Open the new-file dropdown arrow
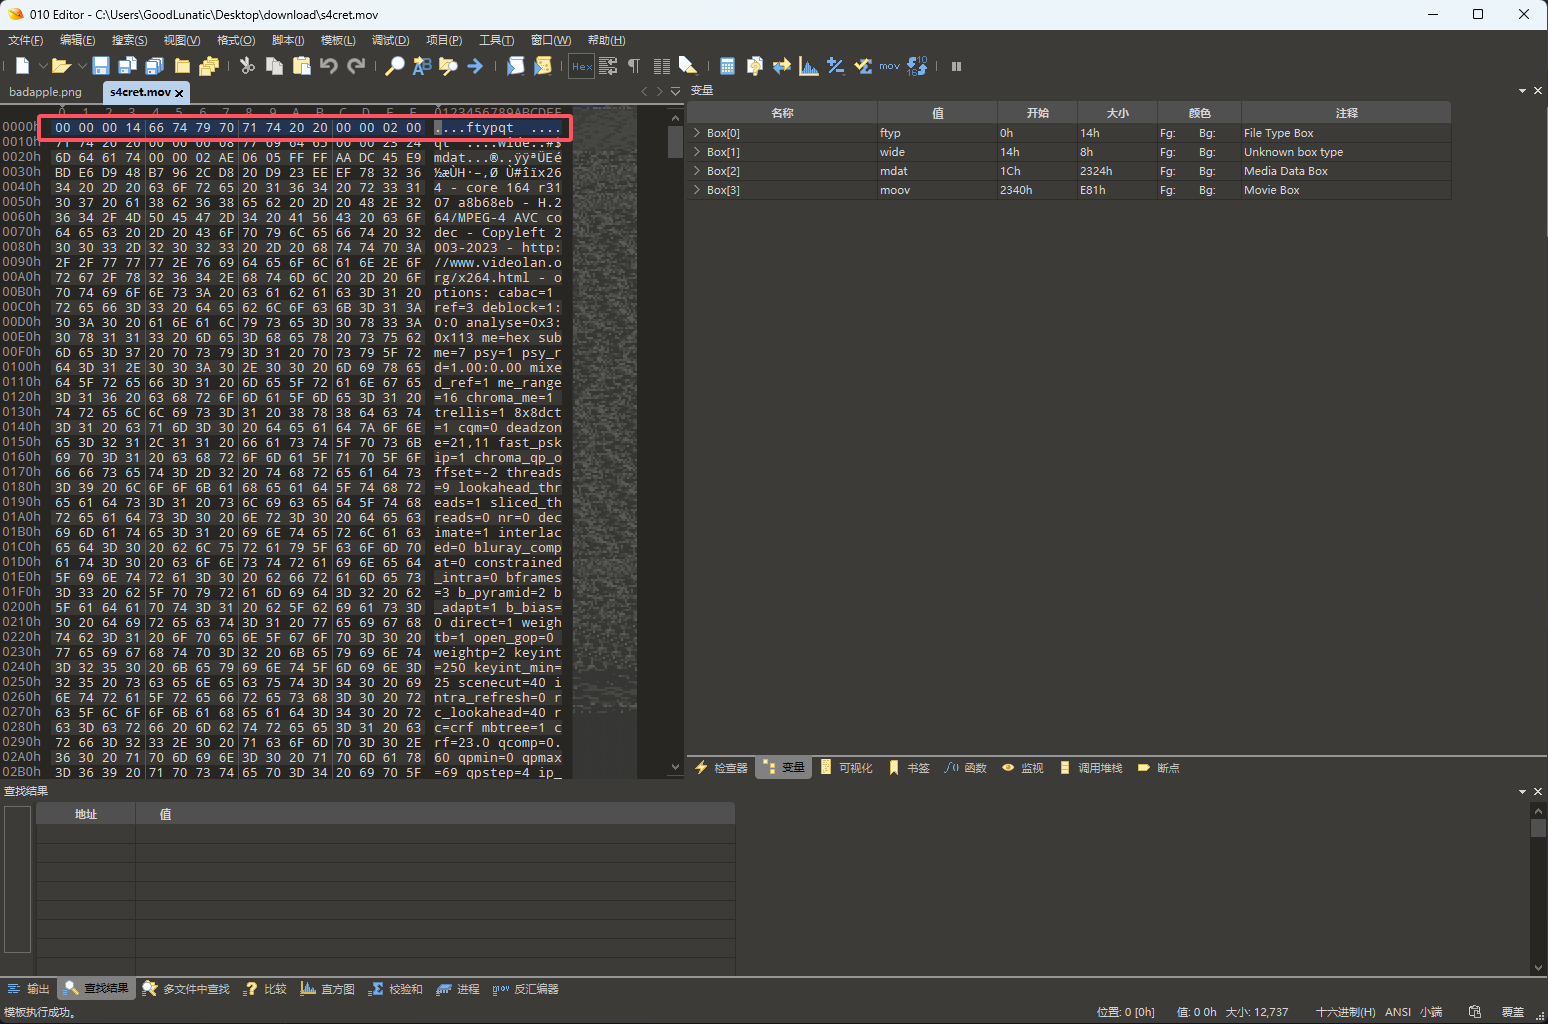Viewport: 1548px width, 1024px height. [x=43, y=66]
